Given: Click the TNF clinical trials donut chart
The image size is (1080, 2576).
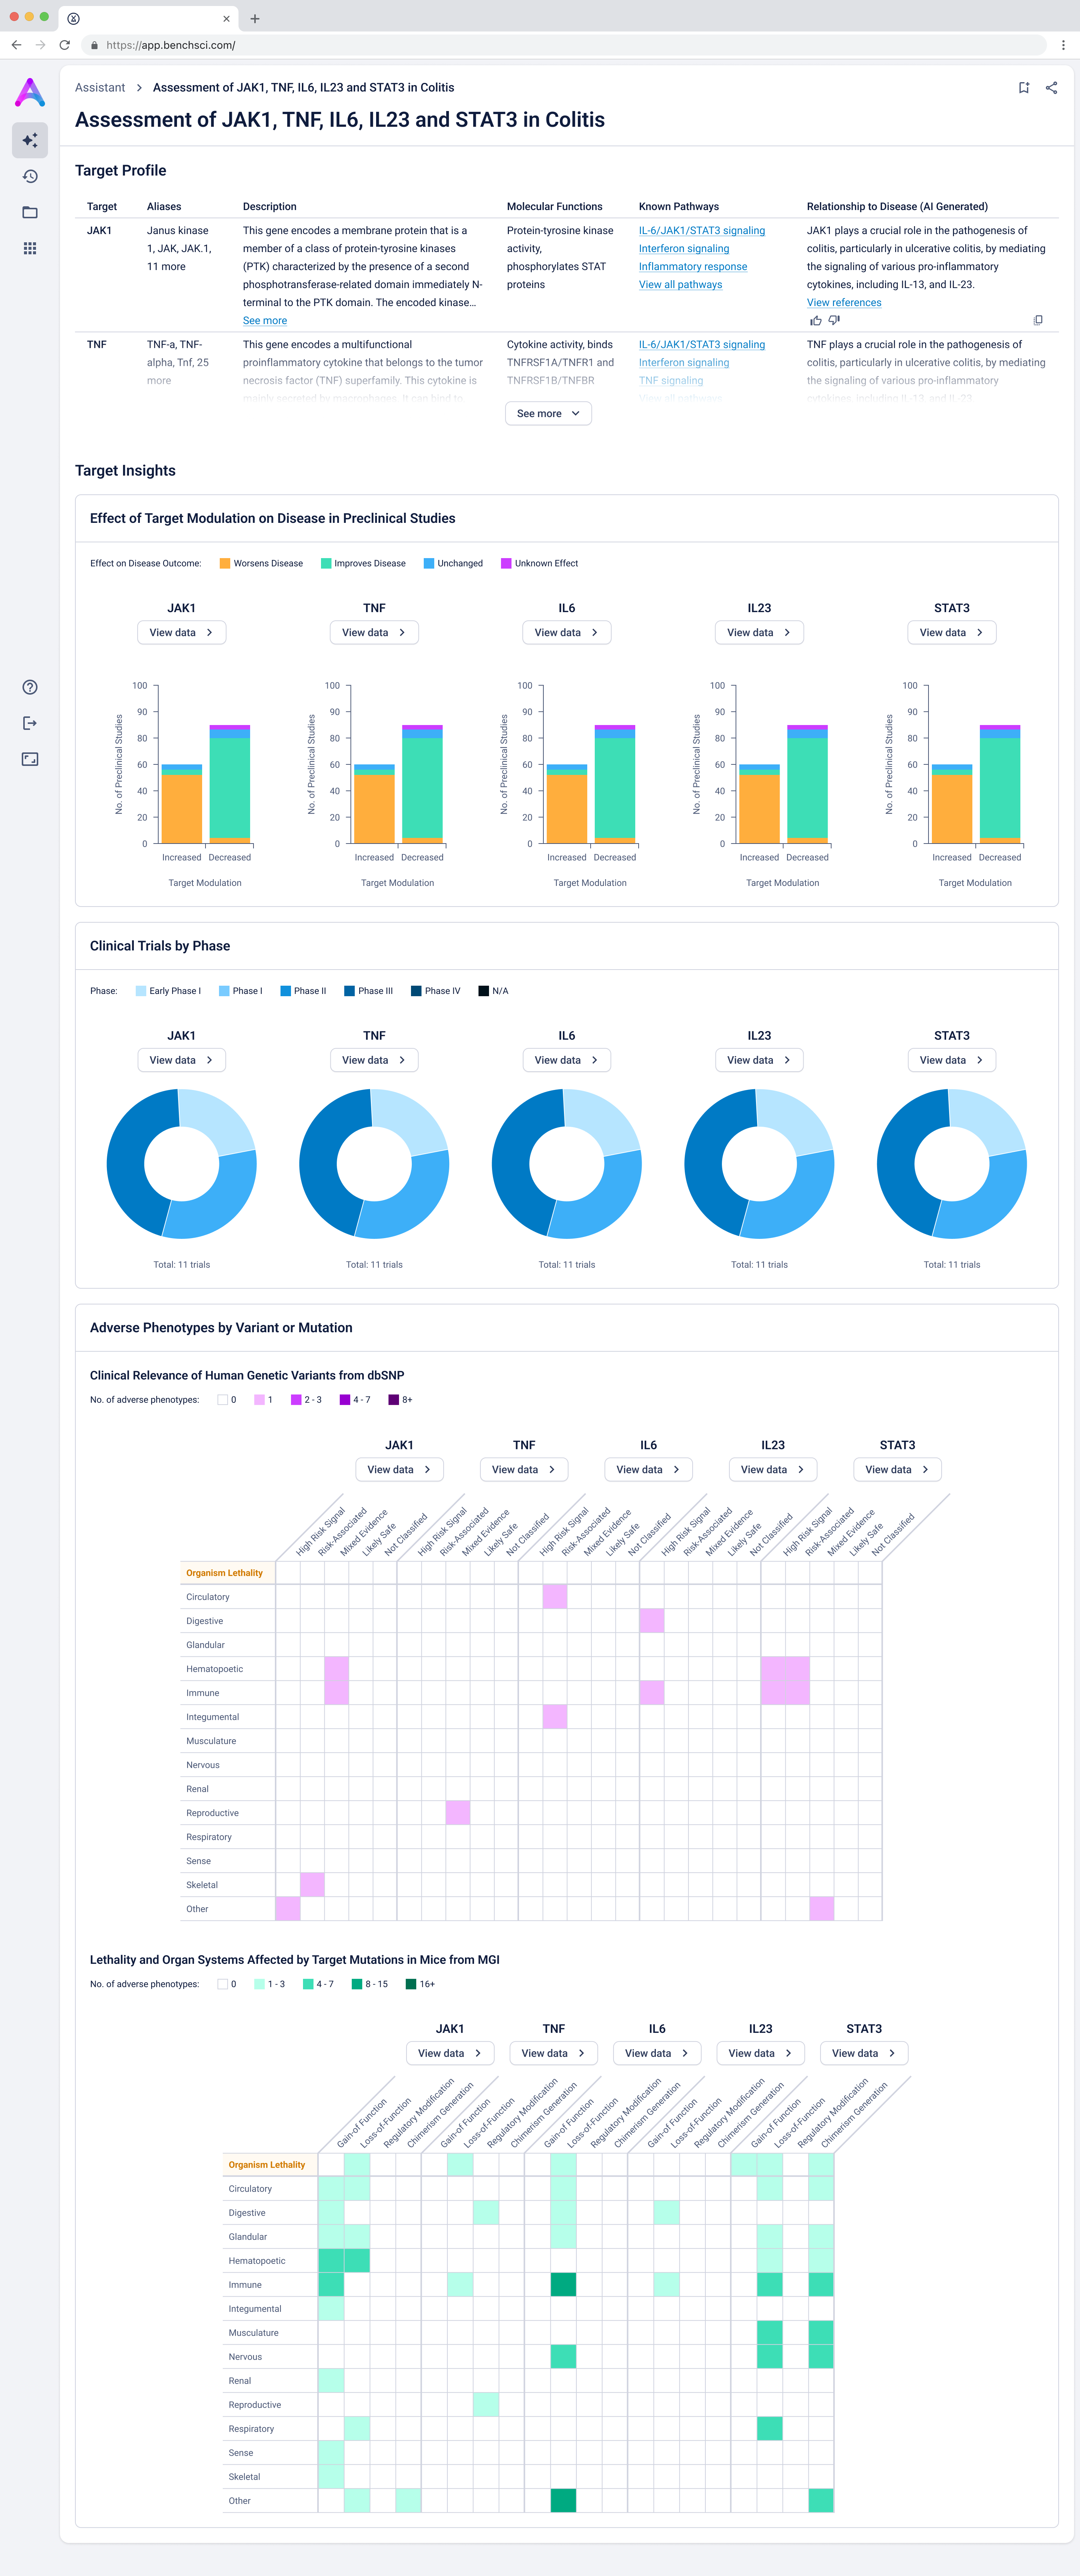Looking at the screenshot, I should [x=374, y=1164].
